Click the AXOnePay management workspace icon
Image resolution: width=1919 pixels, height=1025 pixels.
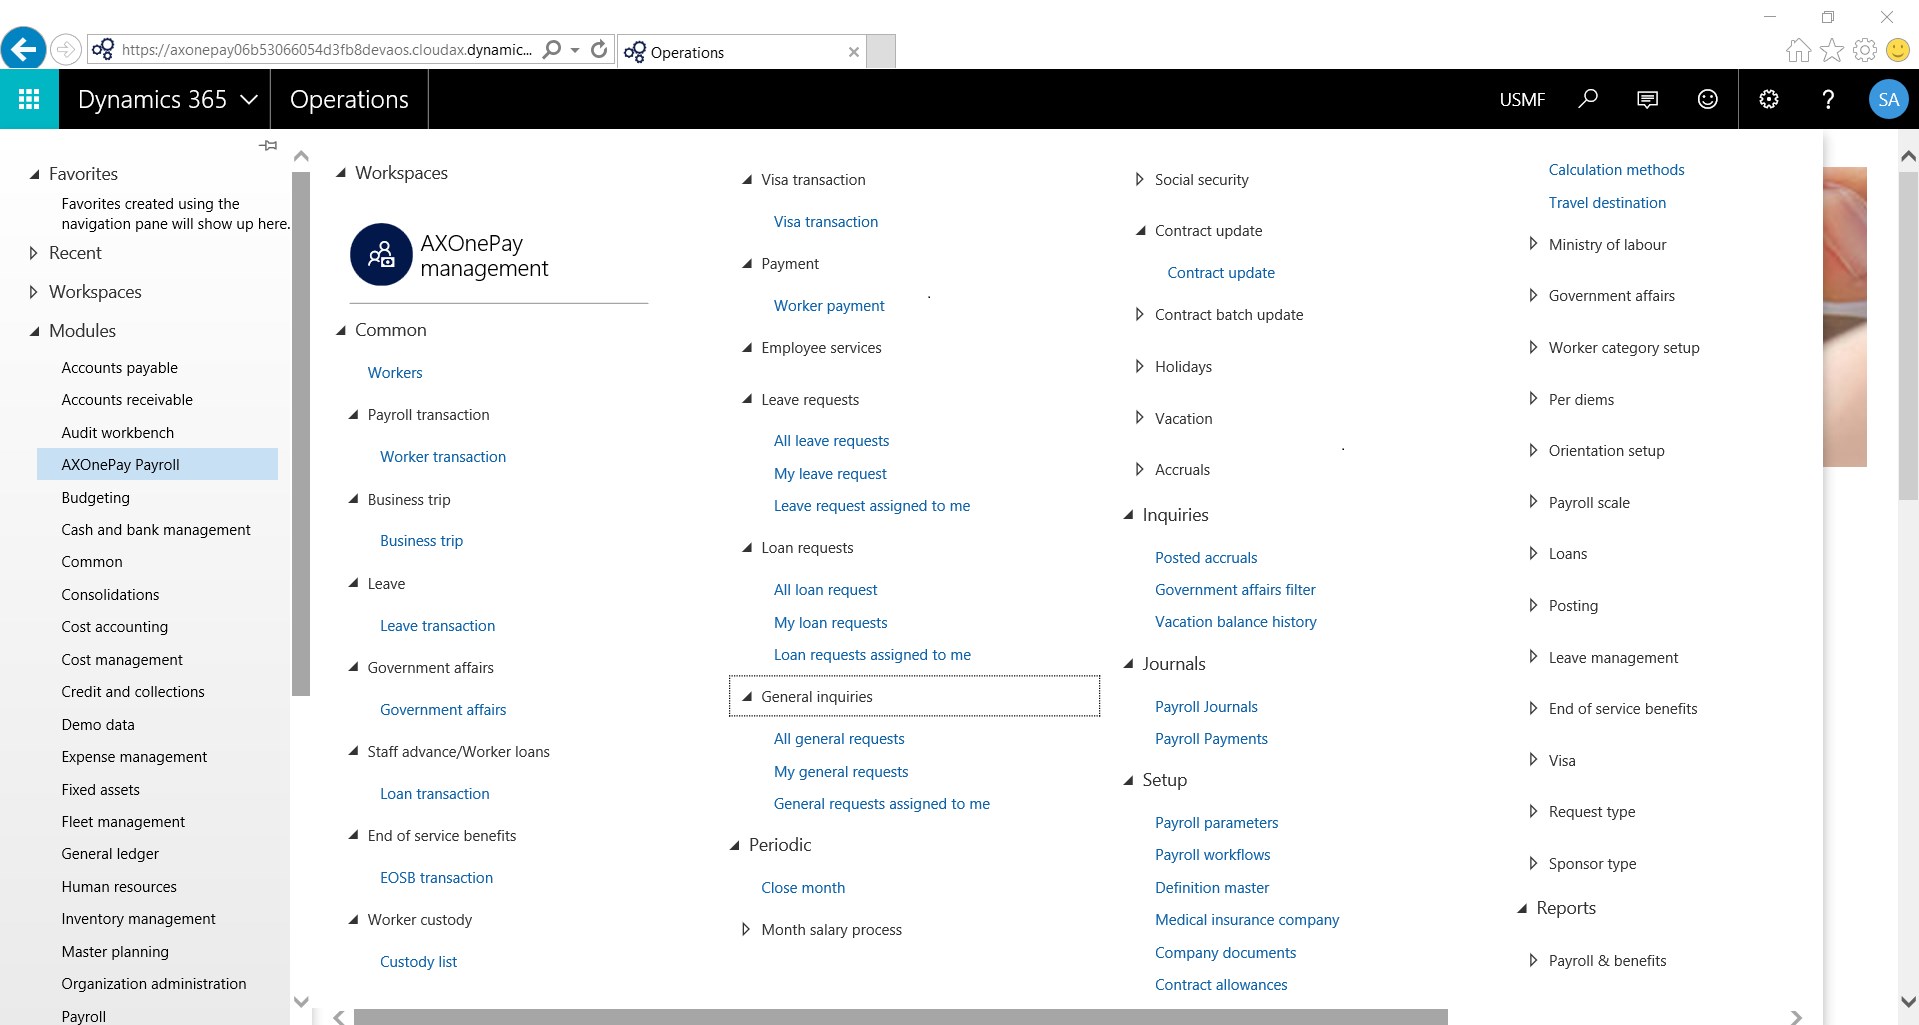[x=381, y=255]
